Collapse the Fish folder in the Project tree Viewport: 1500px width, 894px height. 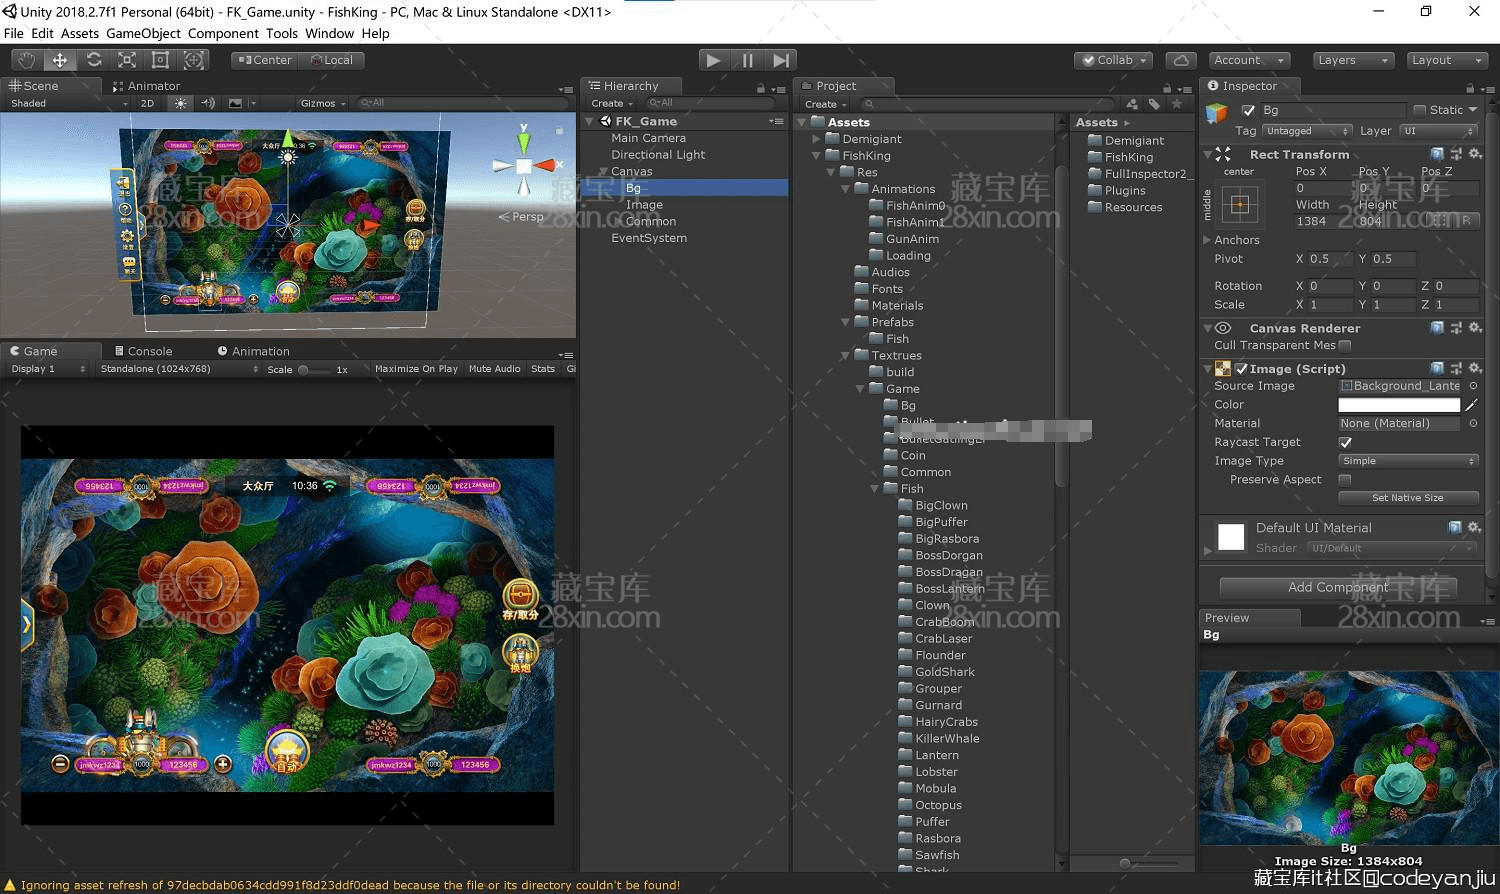(x=877, y=488)
